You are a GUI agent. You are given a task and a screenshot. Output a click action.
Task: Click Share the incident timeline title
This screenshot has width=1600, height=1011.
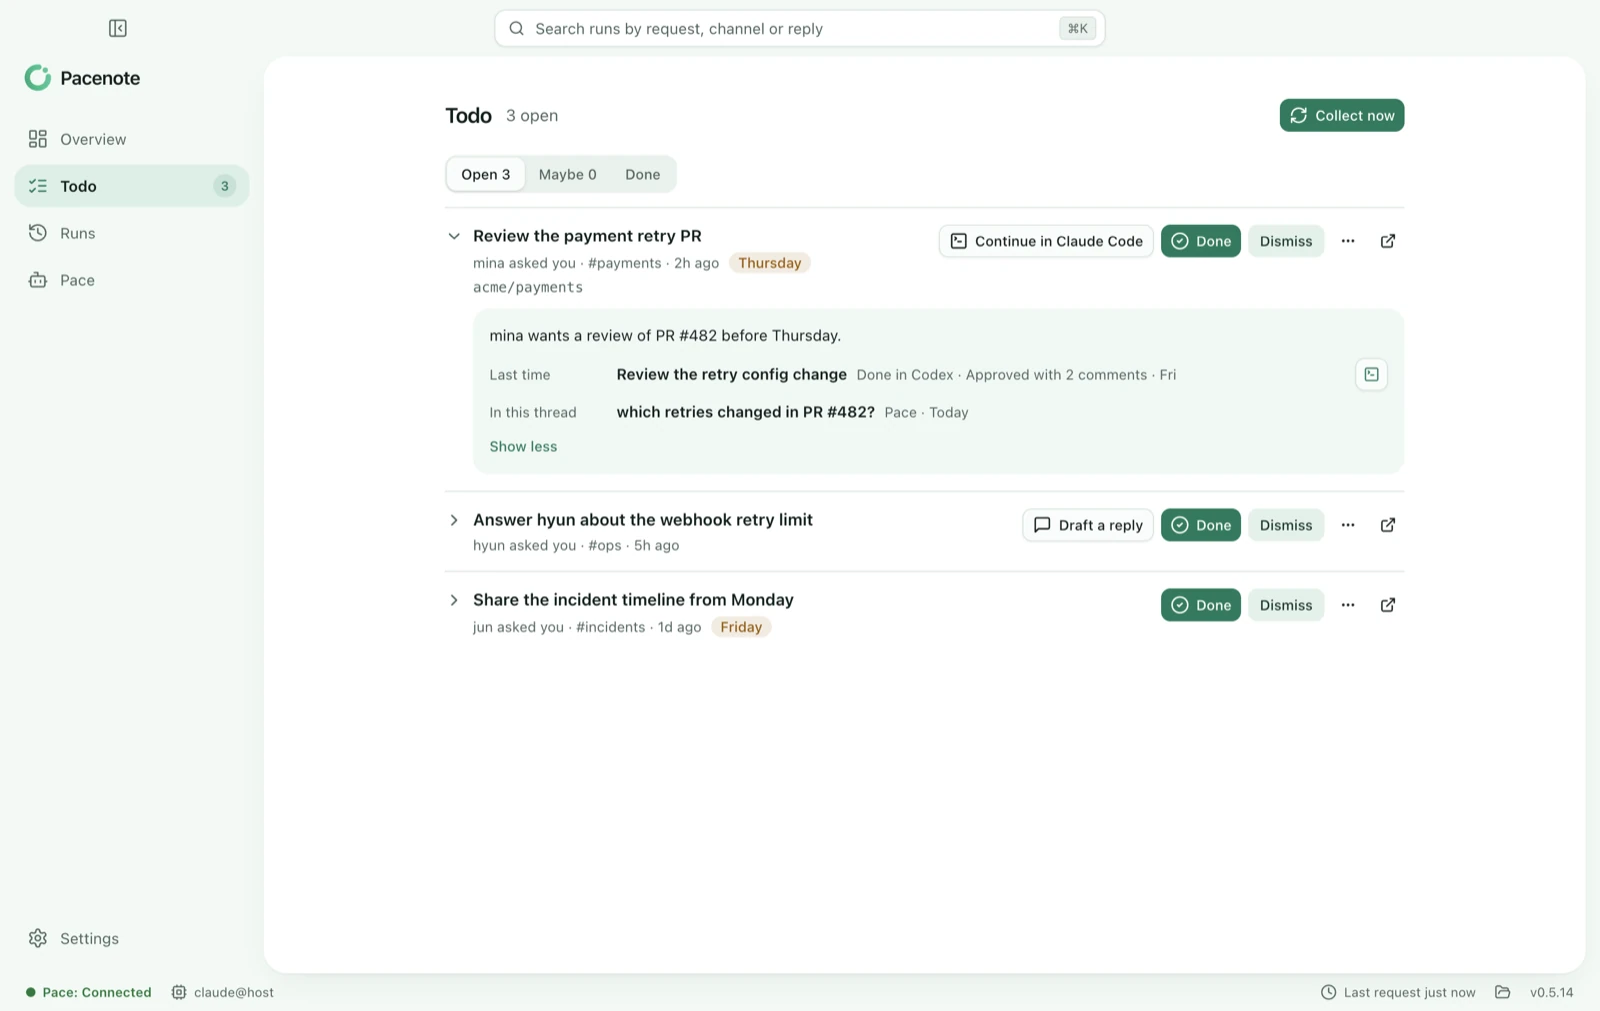[x=633, y=600]
